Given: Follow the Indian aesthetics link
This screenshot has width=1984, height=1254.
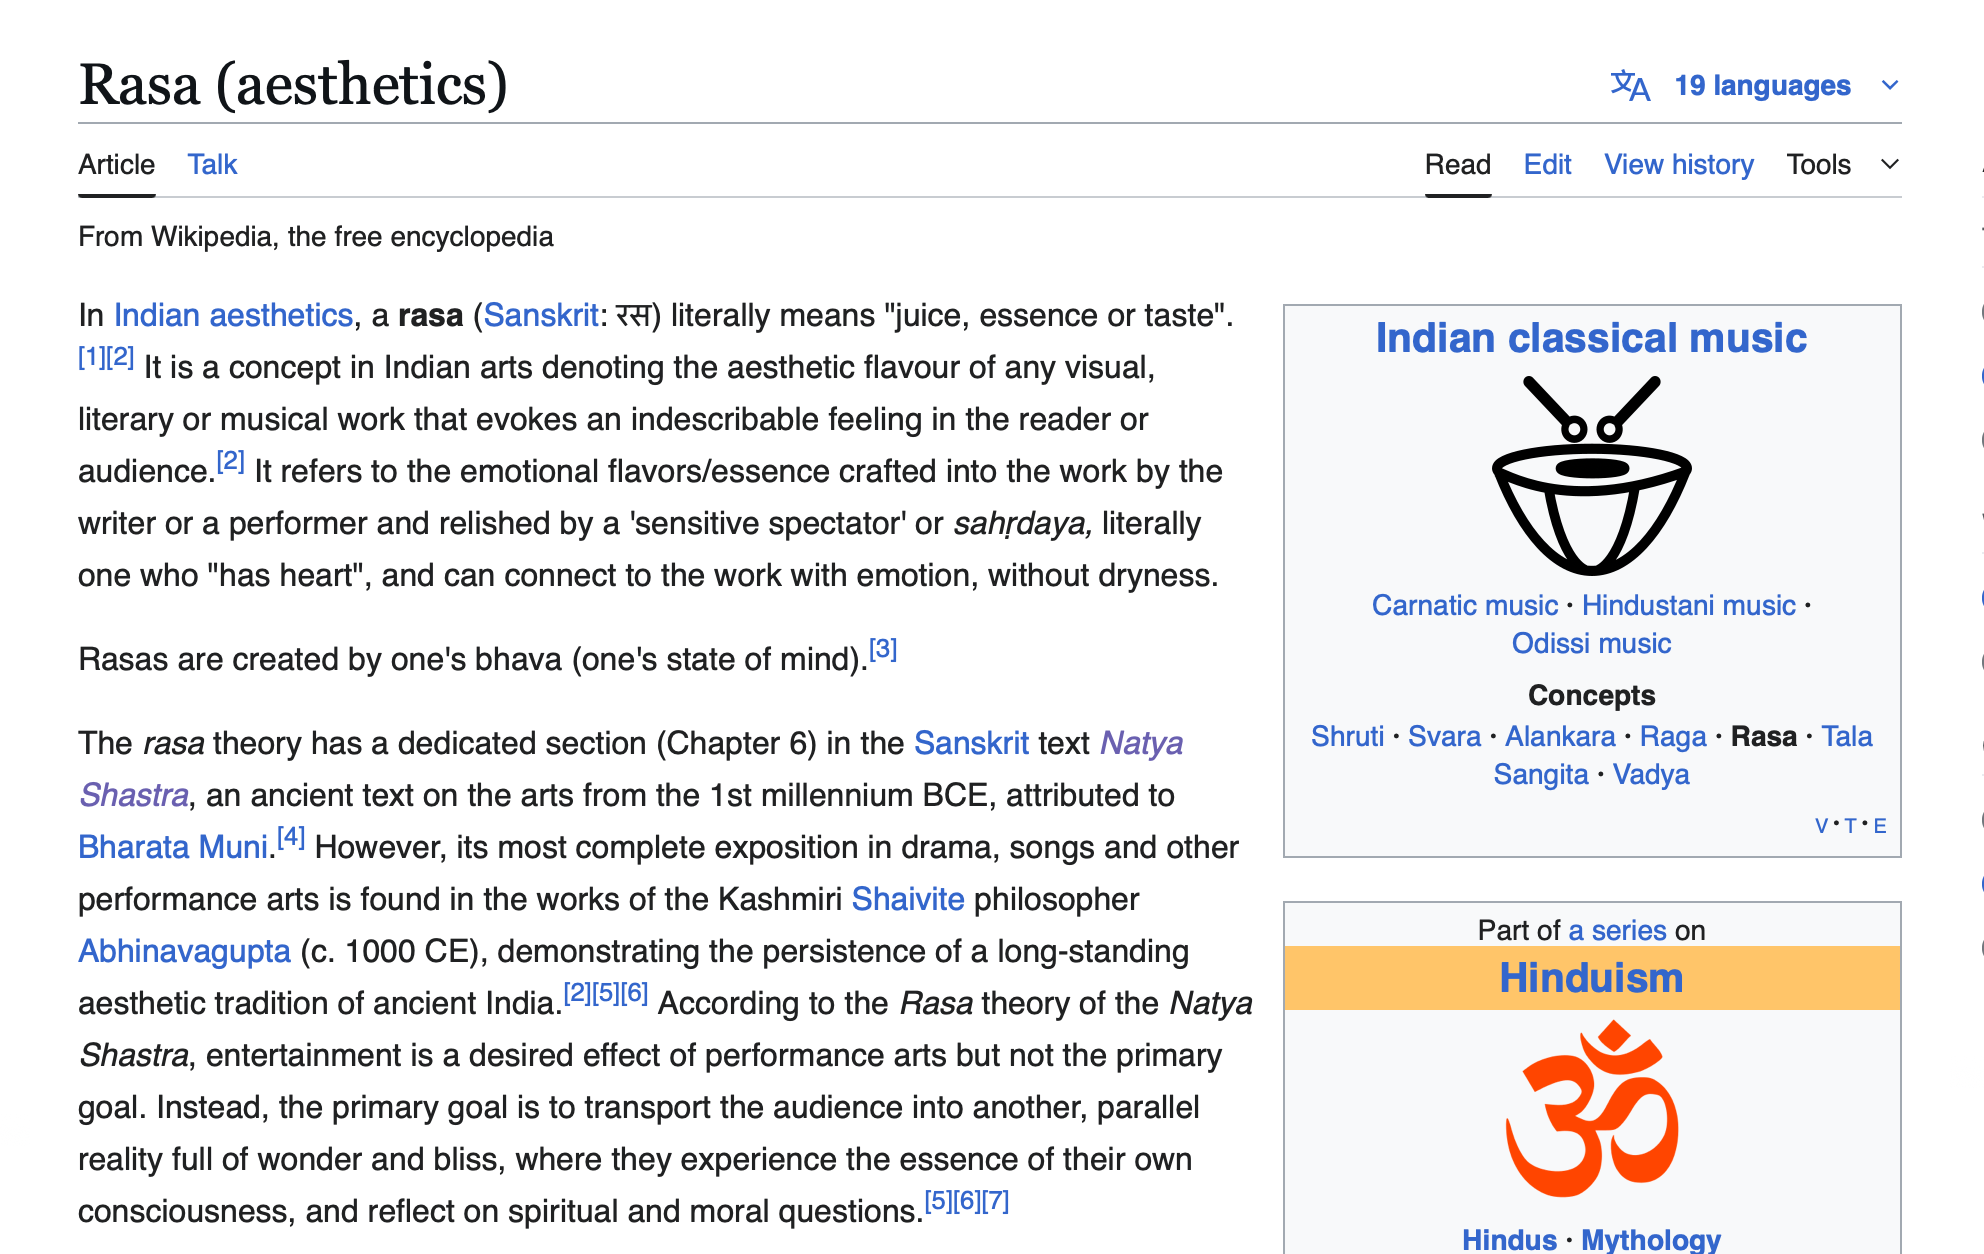Looking at the screenshot, I should tap(233, 315).
